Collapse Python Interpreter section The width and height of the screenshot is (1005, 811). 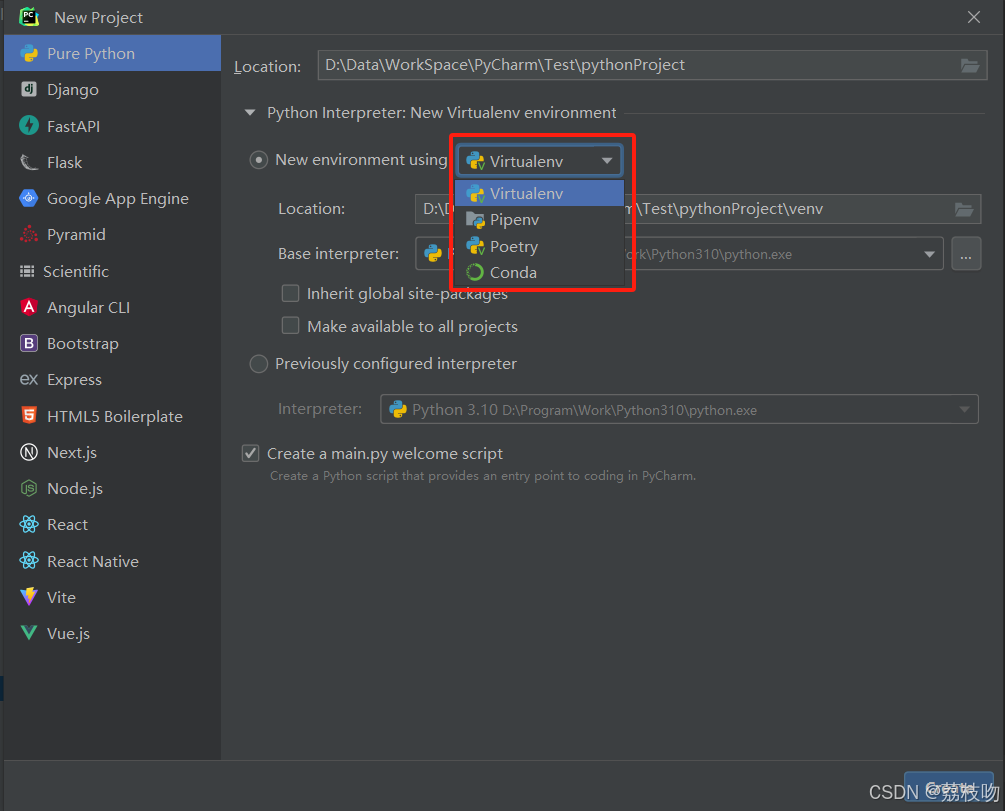[x=250, y=113]
